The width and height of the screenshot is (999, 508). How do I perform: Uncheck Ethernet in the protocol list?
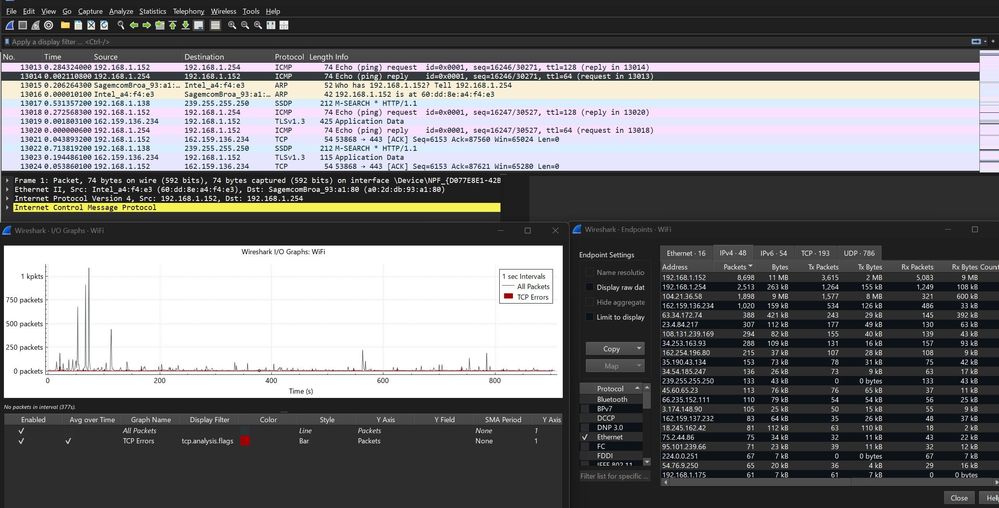pos(585,437)
